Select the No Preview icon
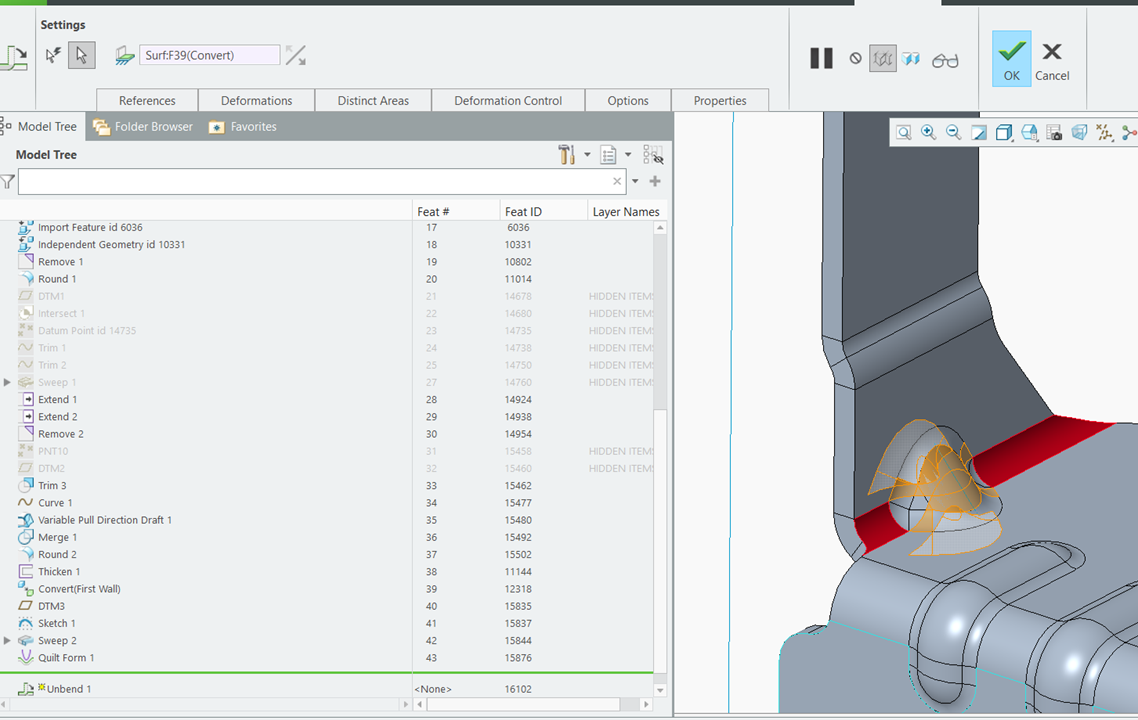The image size is (1138, 720). click(x=855, y=58)
